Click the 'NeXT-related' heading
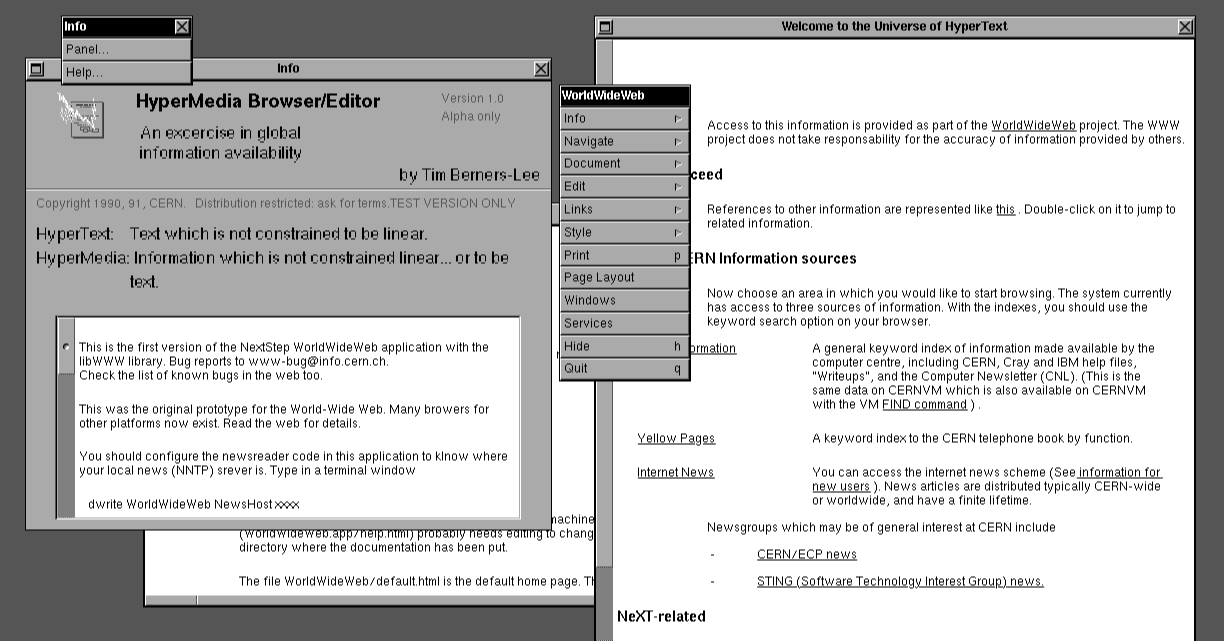 pos(661,616)
